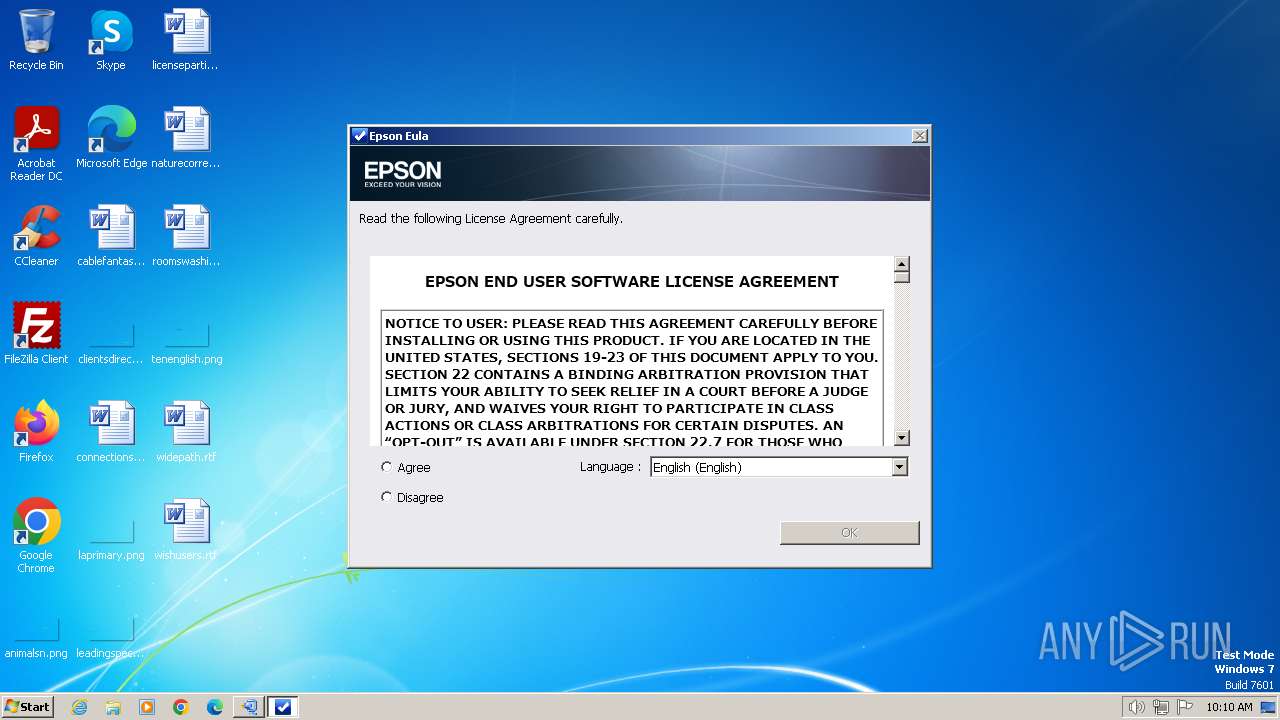Select the Google Chrome desktop shortcut
Screen dimensions: 1280x720
[36, 536]
